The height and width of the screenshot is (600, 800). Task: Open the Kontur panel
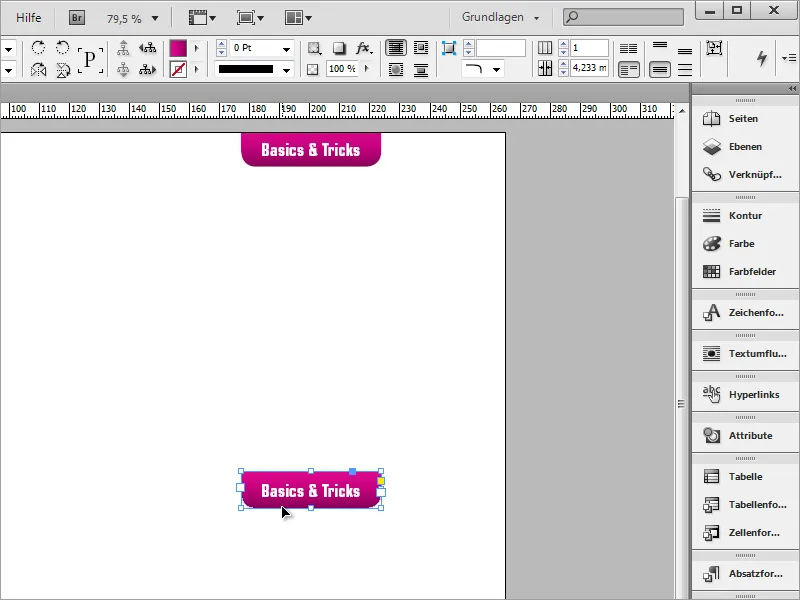tap(745, 216)
